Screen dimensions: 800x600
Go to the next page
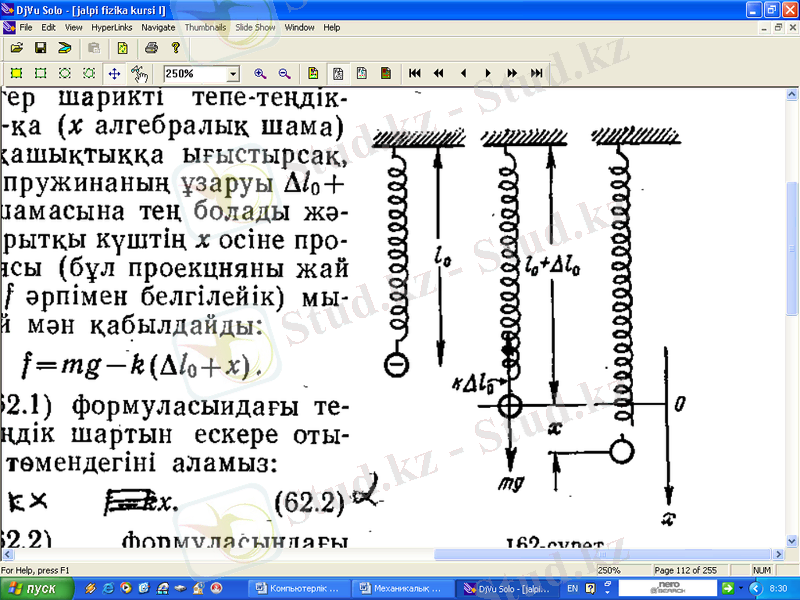(488, 73)
